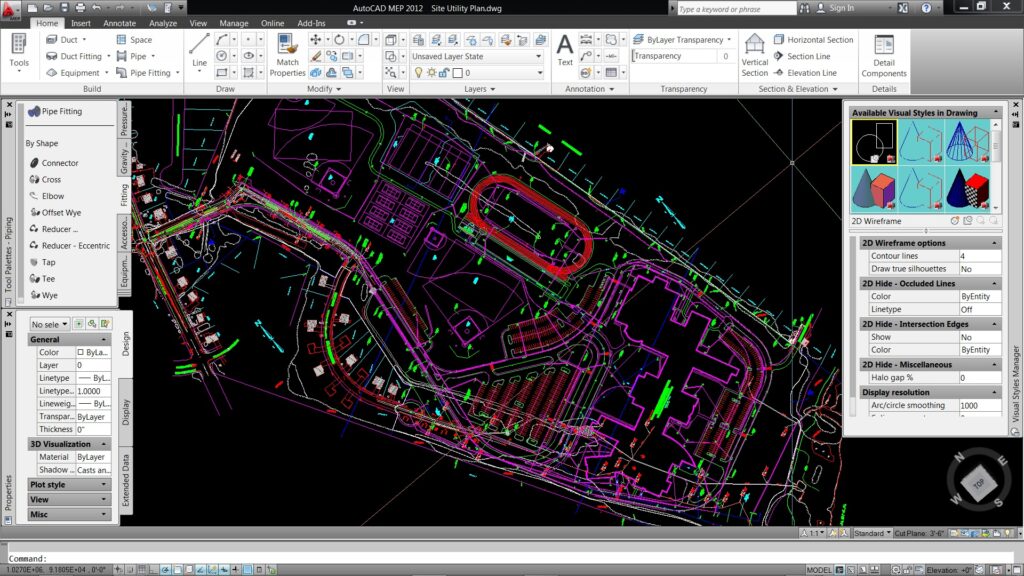Image resolution: width=1024 pixels, height=576 pixels.
Task: Toggle the layer lock padlock icon
Action: (444, 73)
